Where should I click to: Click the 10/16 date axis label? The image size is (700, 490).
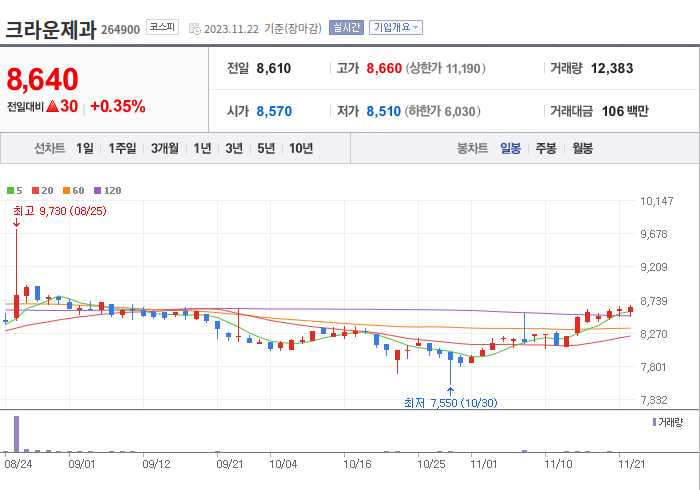point(357,464)
